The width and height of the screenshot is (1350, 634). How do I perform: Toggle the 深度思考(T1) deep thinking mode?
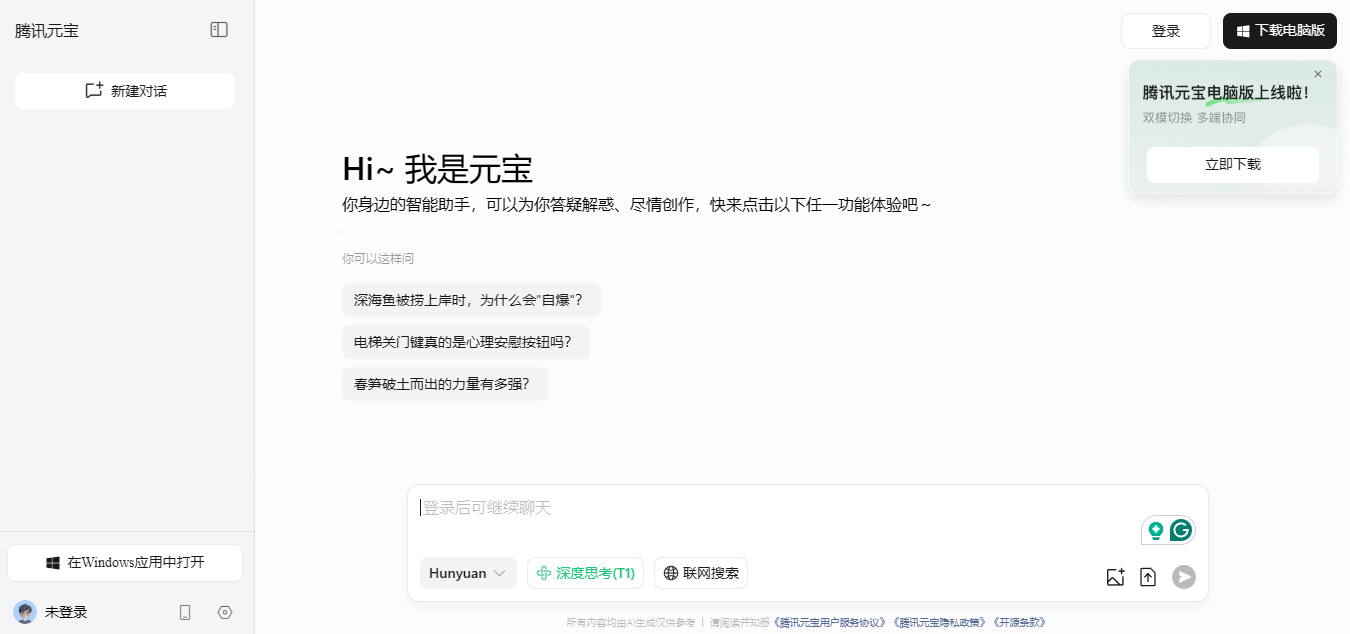[585, 573]
